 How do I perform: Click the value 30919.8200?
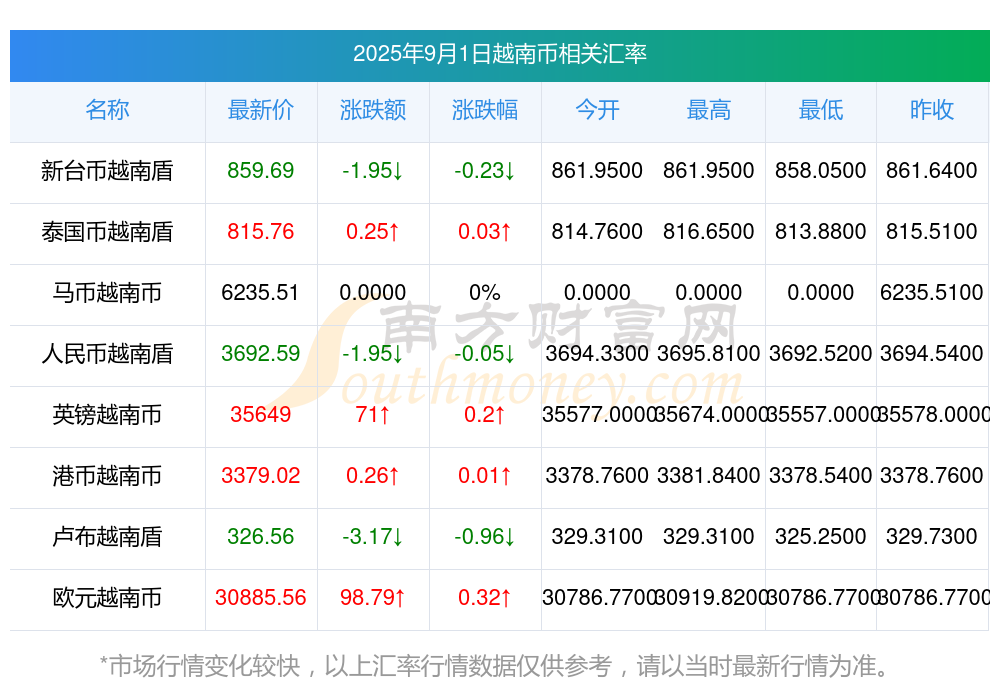(710, 597)
